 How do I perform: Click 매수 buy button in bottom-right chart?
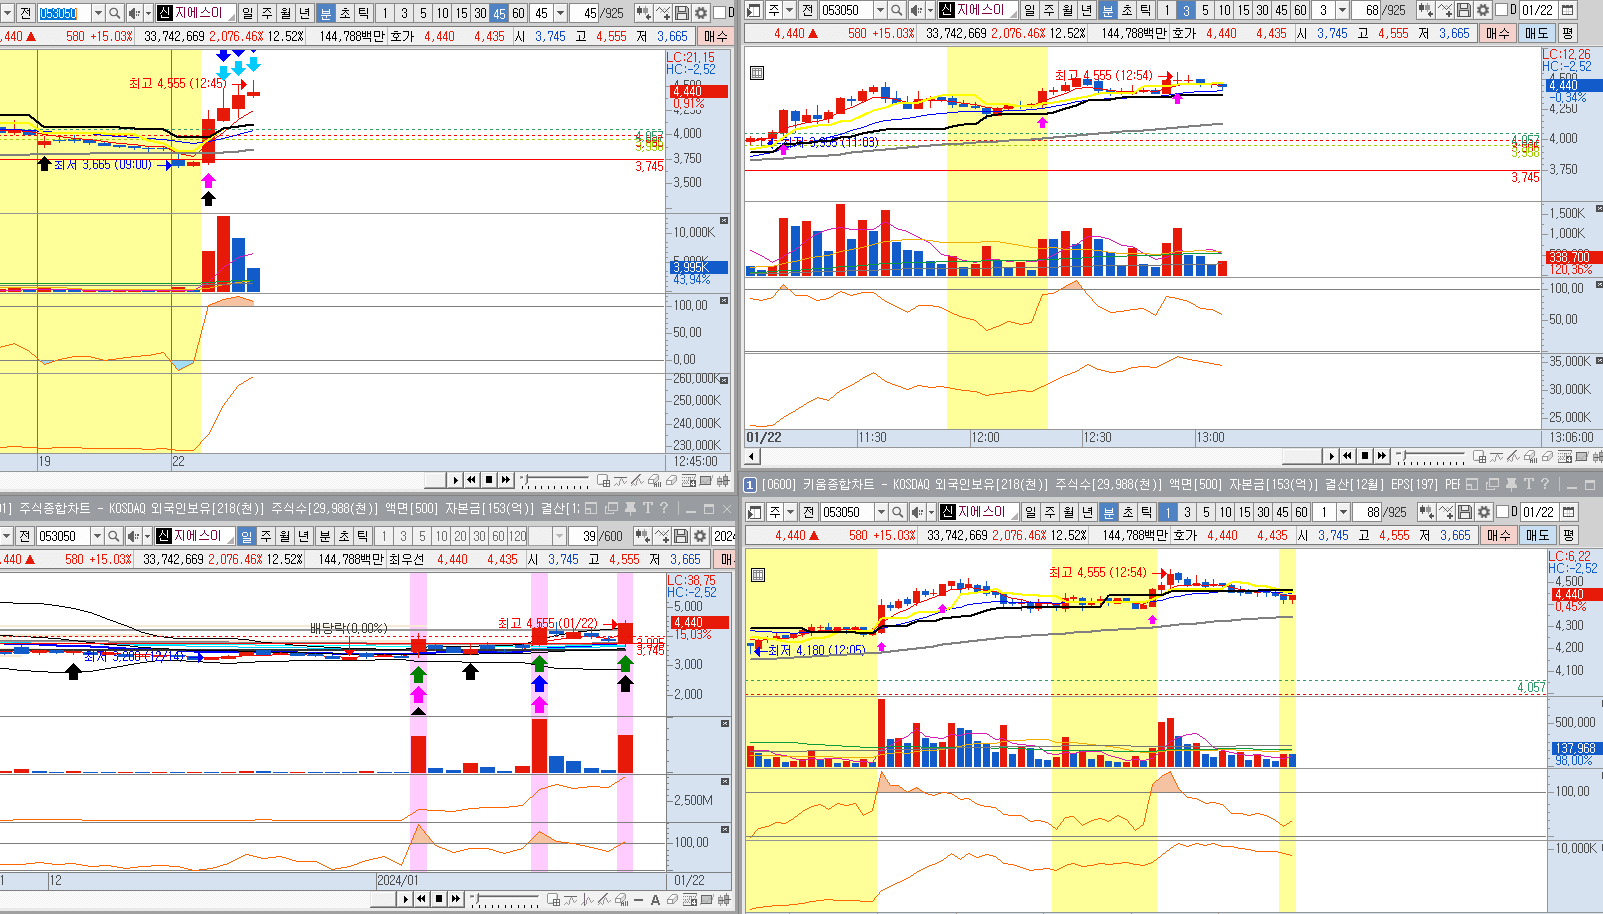tap(1498, 535)
